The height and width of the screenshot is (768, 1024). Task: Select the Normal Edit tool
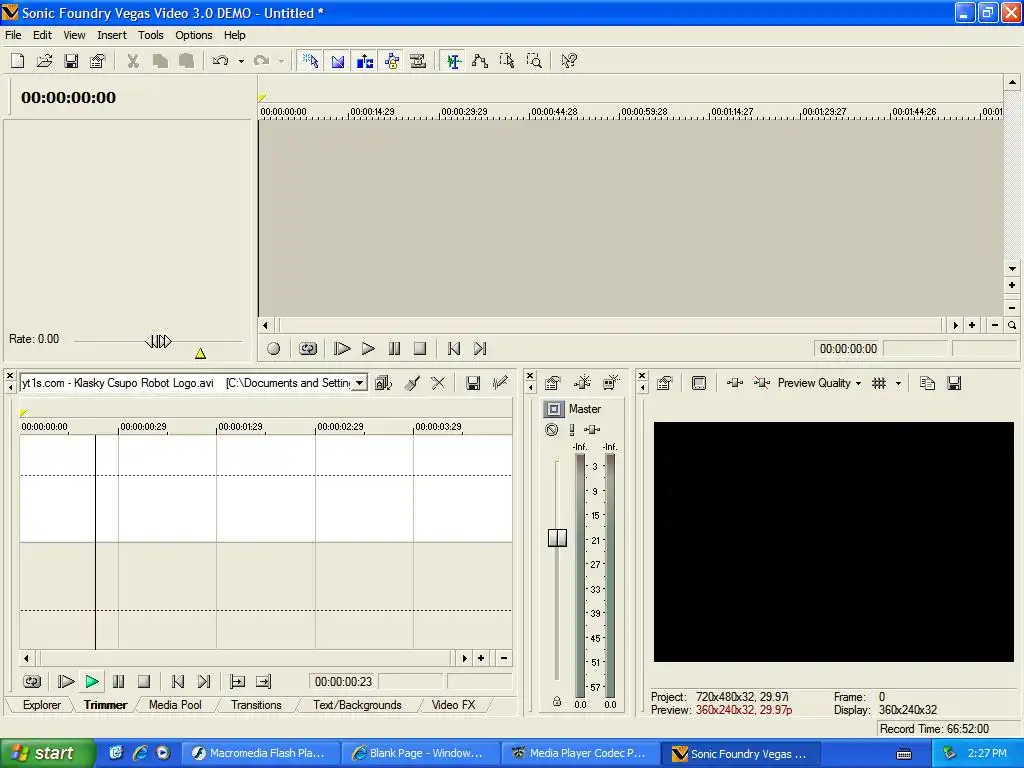(453, 61)
